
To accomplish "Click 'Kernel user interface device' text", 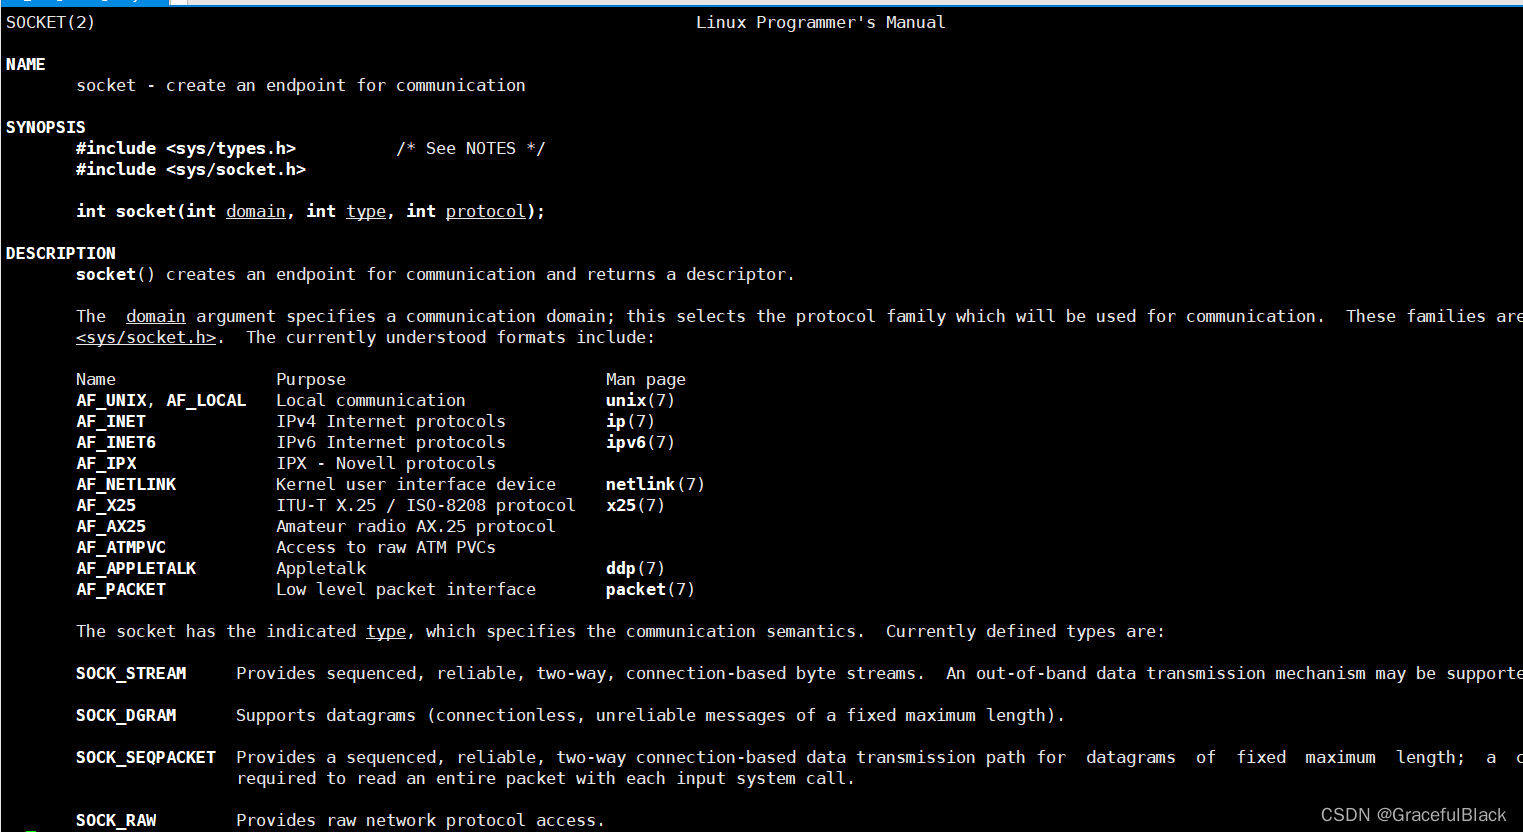I will tap(416, 484).
